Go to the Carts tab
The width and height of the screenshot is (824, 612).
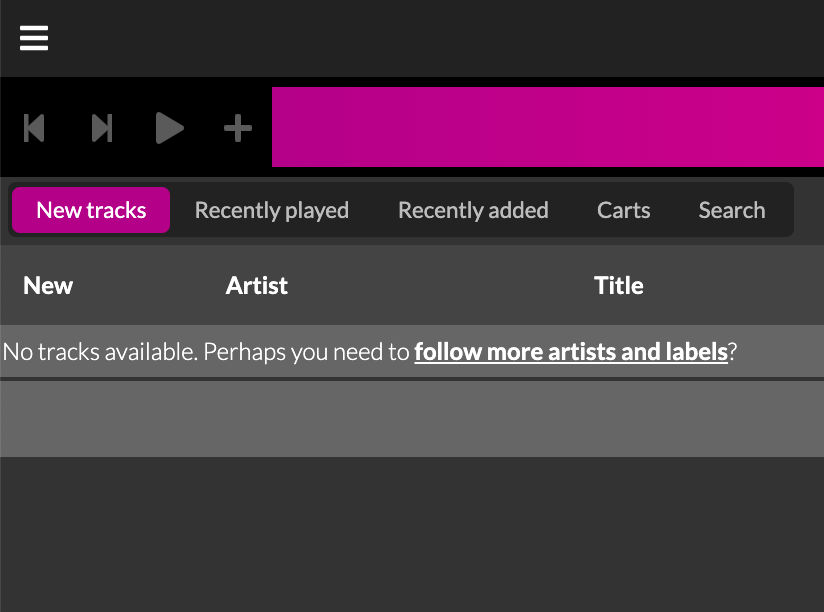[623, 210]
